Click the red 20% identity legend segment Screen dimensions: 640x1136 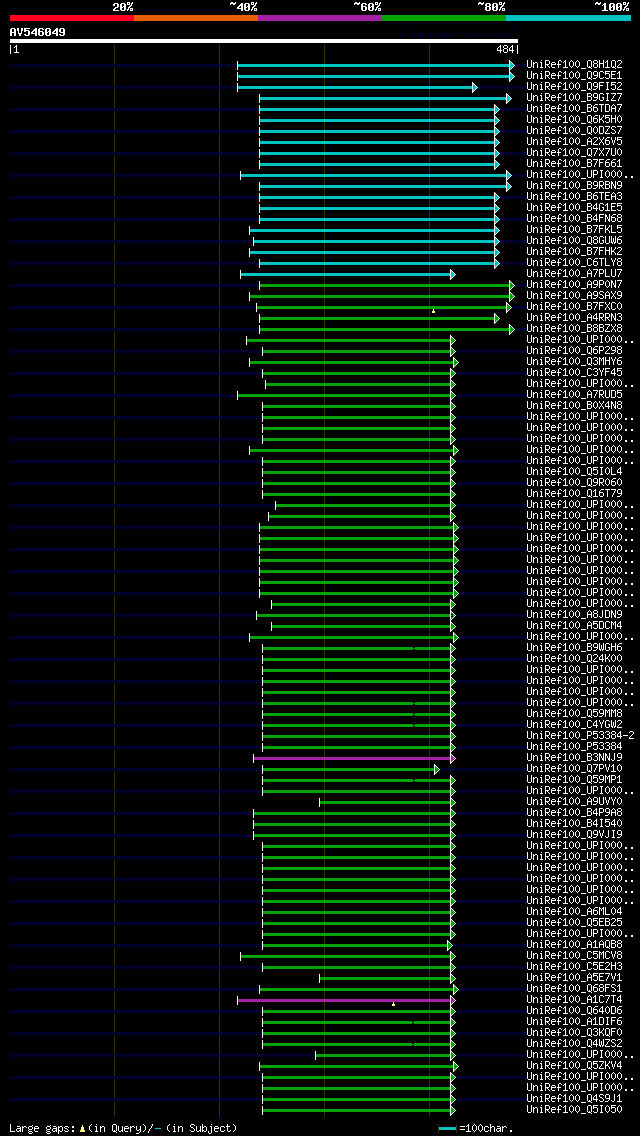(x=72, y=17)
